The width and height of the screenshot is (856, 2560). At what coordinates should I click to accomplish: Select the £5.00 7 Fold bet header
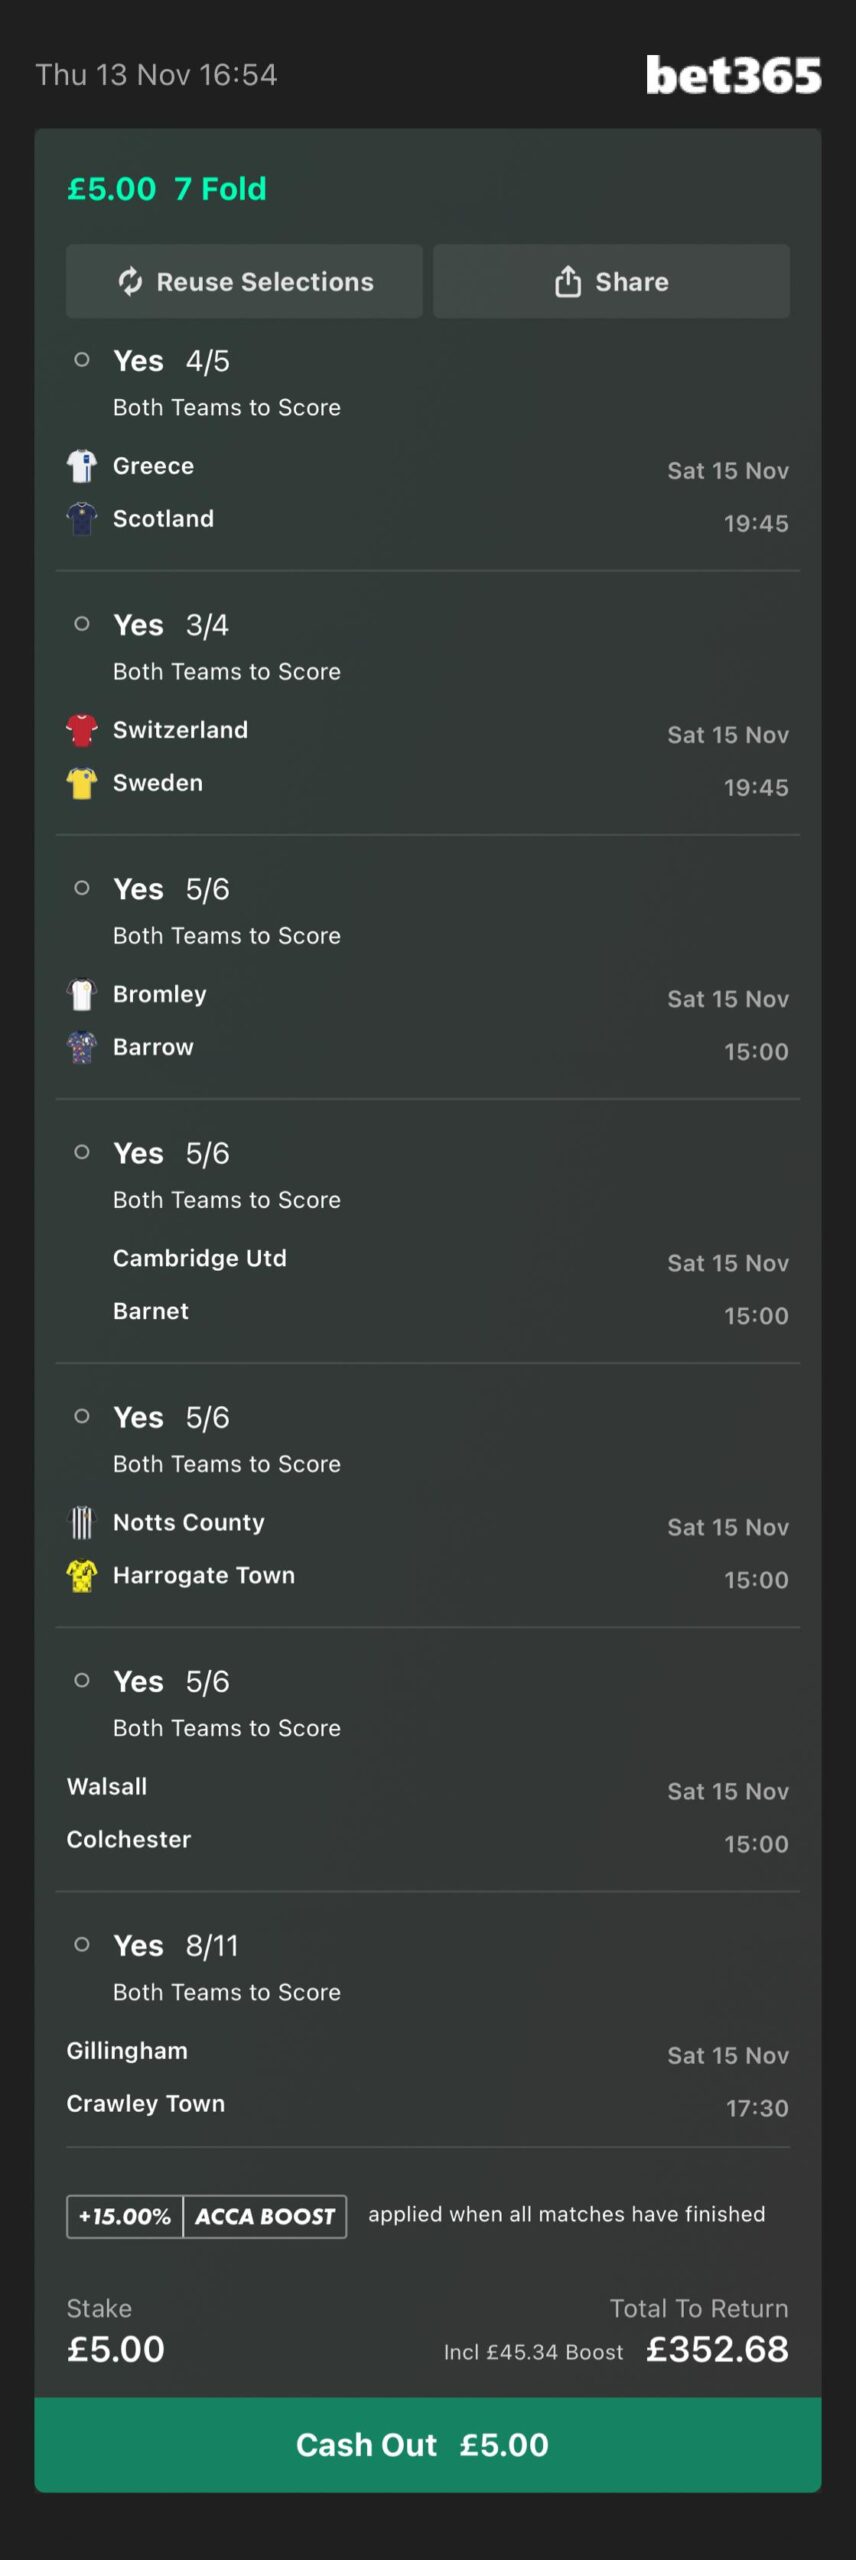tap(167, 189)
